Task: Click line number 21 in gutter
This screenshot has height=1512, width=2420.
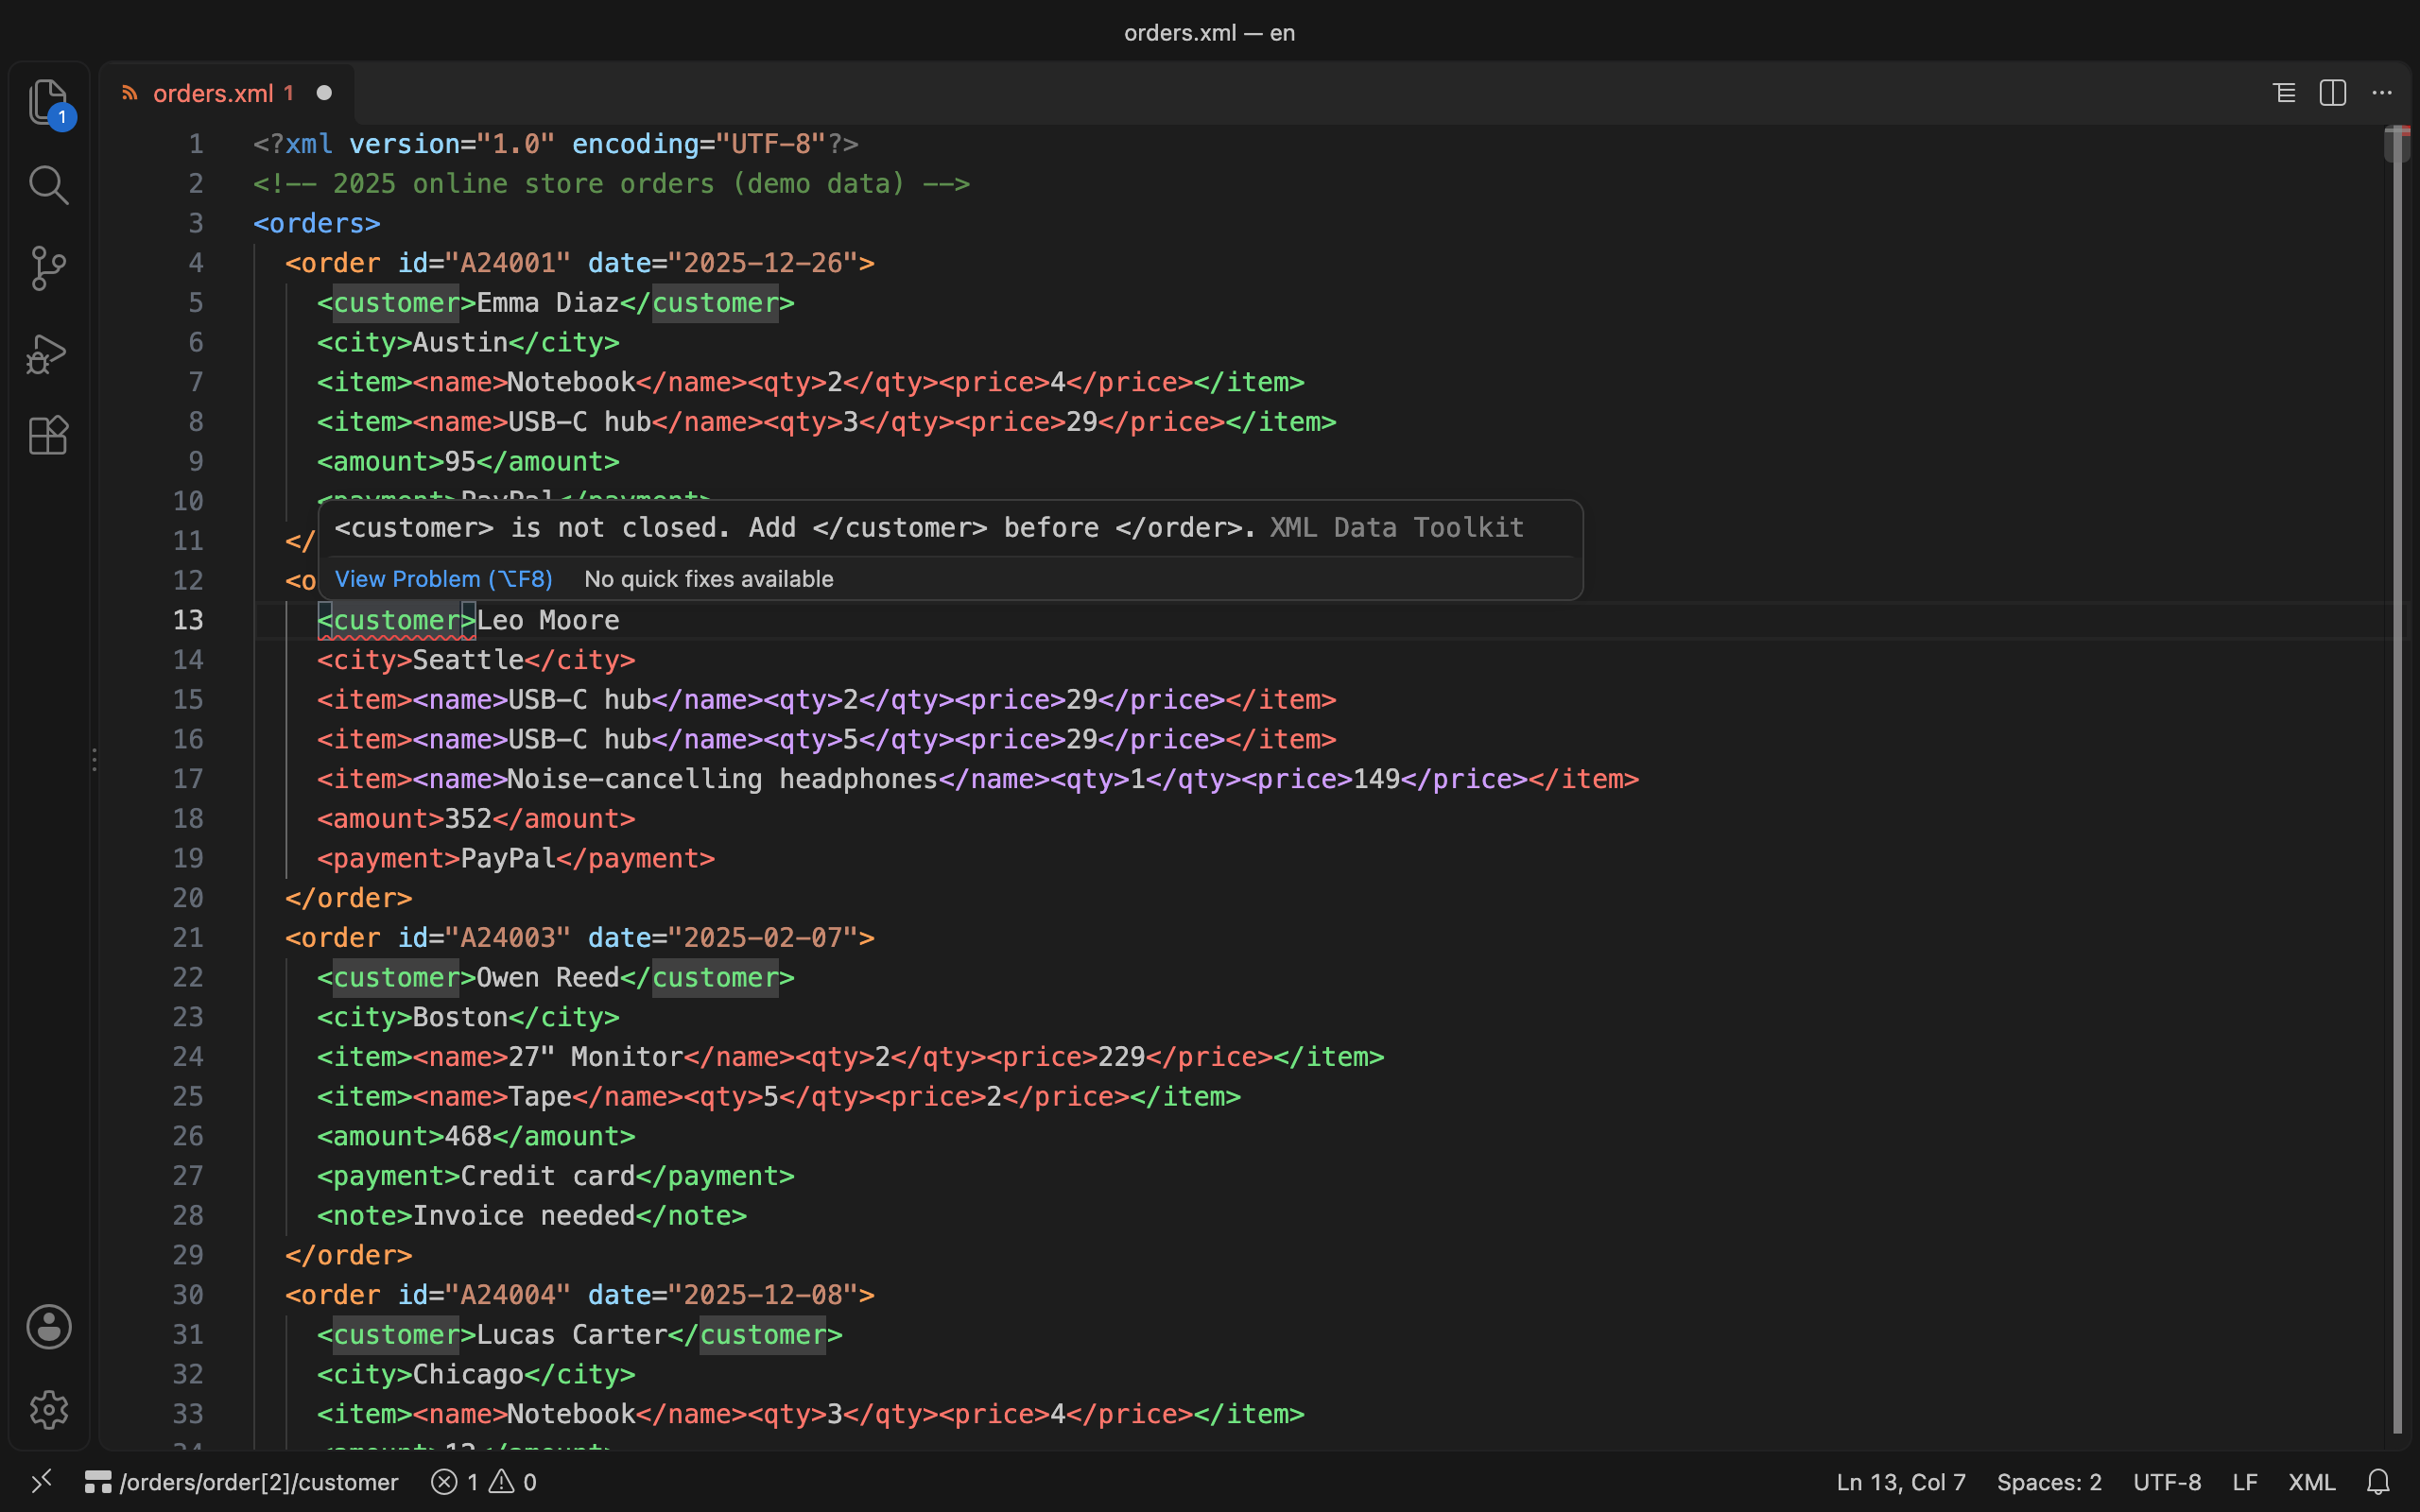Action: click(188, 937)
